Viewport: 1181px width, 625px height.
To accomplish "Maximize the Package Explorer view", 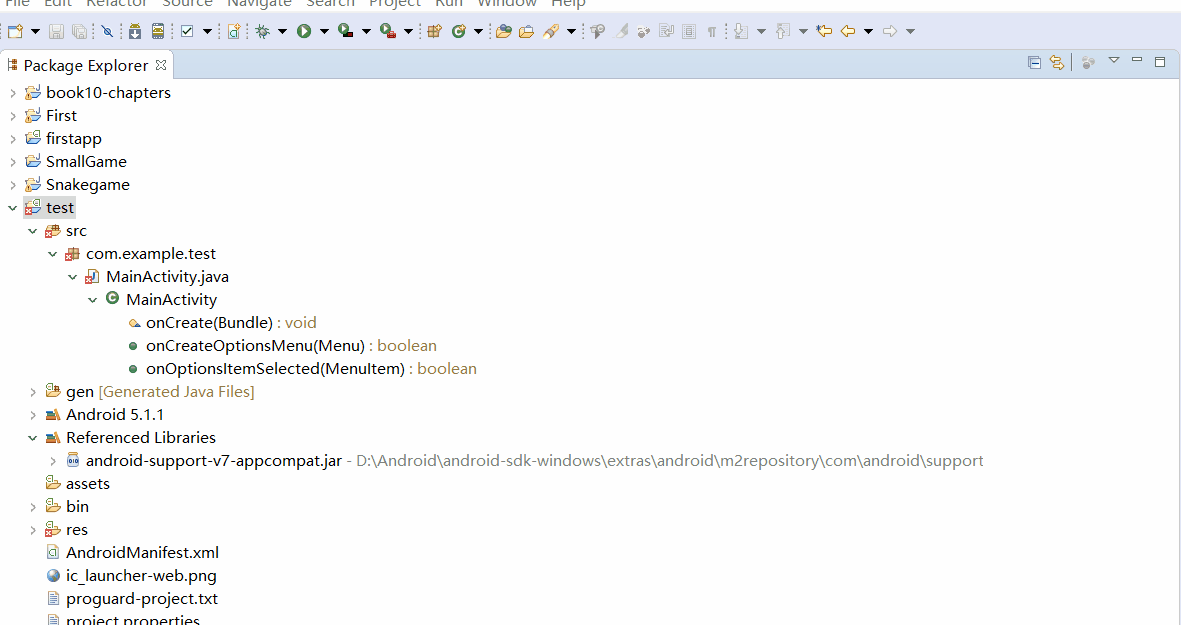I will click(1160, 62).
